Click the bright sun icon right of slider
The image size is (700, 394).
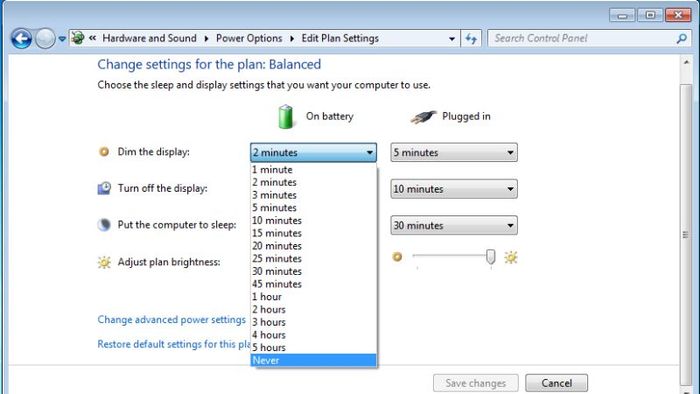[511, 257]
